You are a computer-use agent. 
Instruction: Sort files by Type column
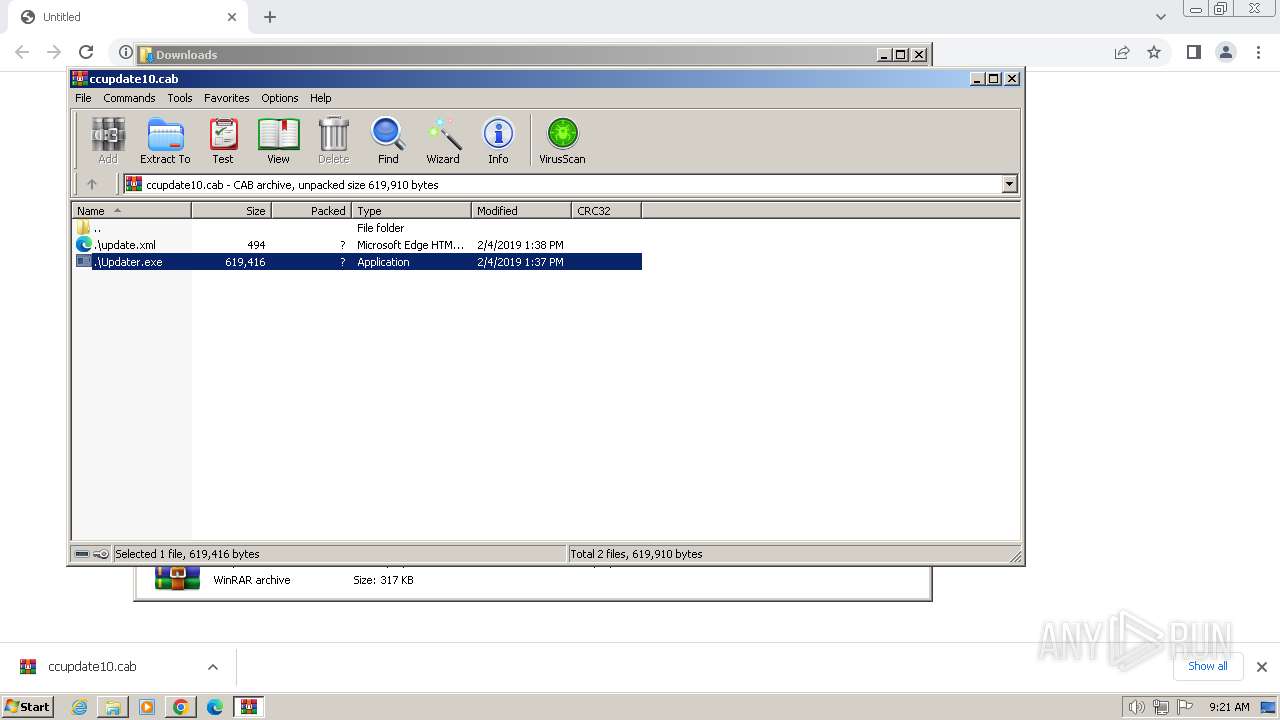(x=411, y=210)
